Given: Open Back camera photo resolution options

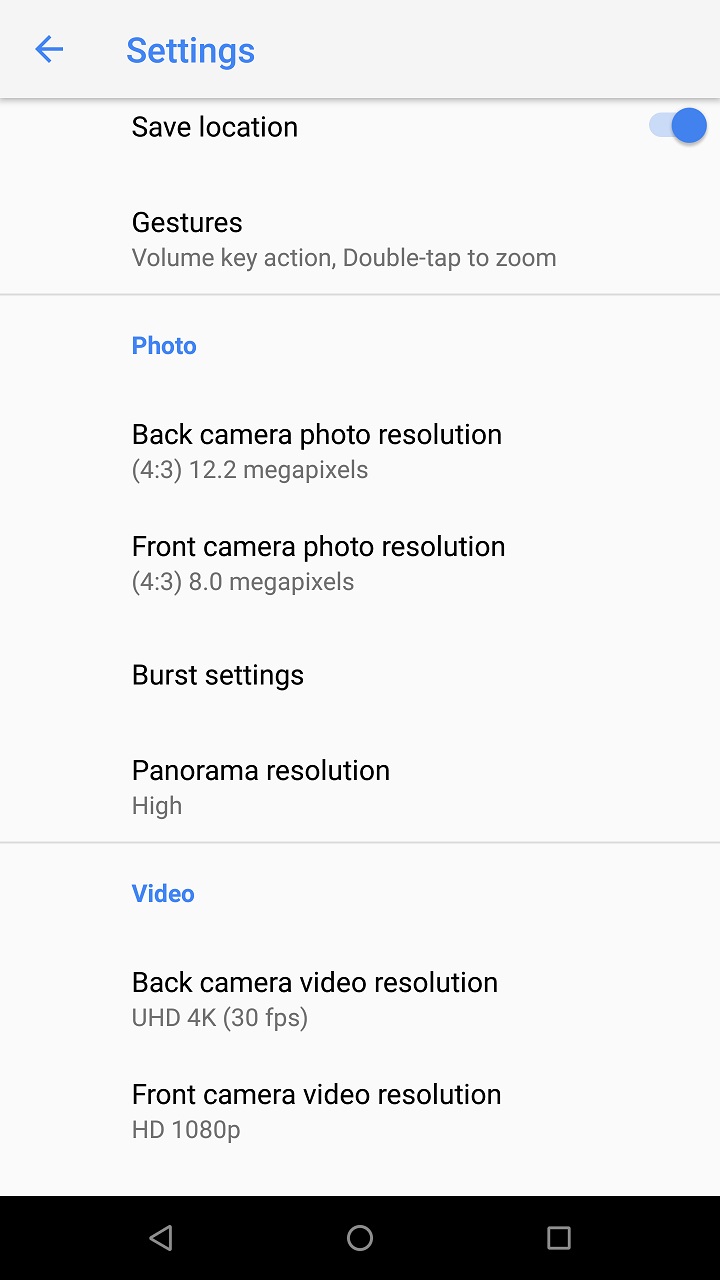Looking at the screenshot, I should click(x=360, y=451).
